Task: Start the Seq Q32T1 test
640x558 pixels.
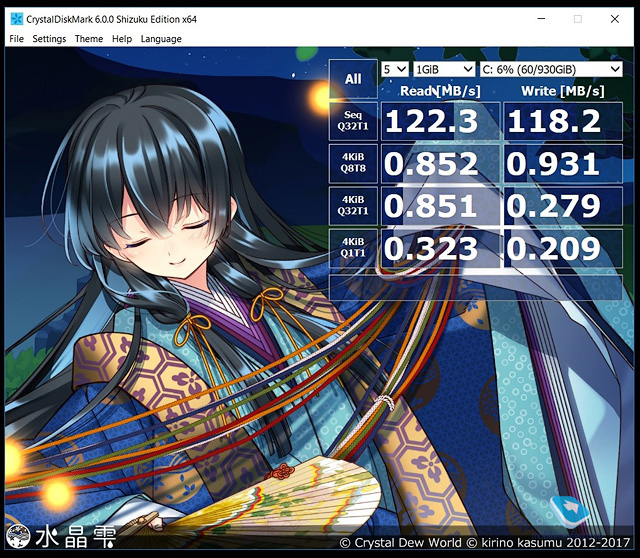Action: [353, 122]
